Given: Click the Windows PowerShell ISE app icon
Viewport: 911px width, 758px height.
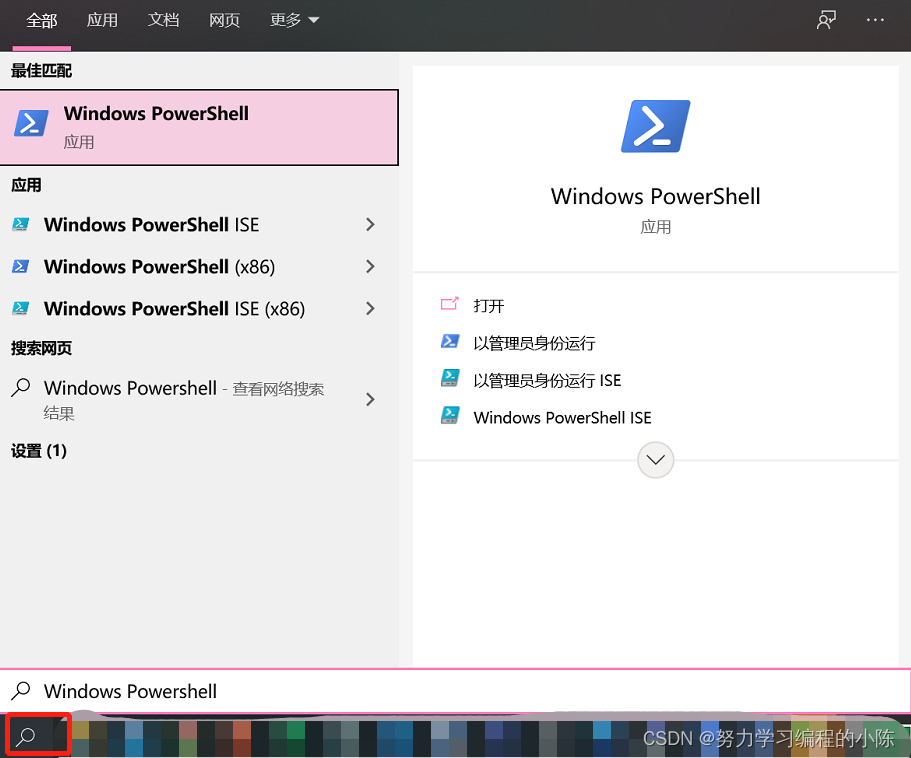Looking at the screenshot, I should tap(21, 224).
